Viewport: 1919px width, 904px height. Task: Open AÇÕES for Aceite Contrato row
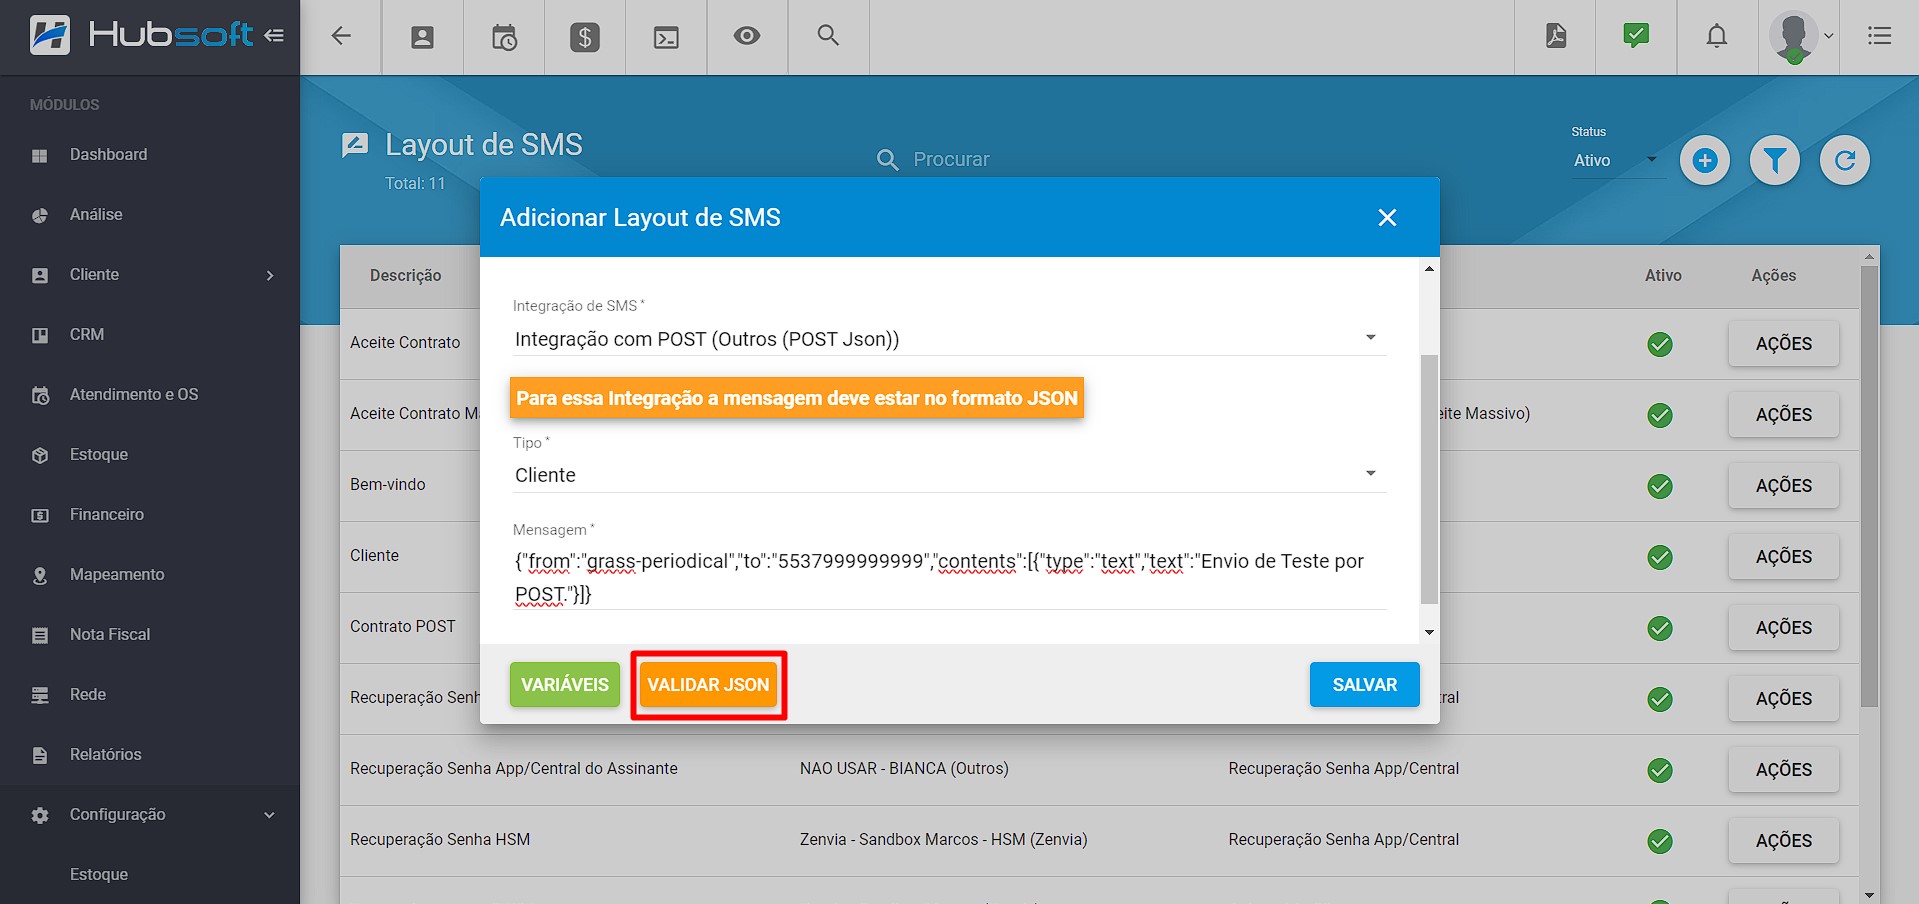click(1783, 344)
